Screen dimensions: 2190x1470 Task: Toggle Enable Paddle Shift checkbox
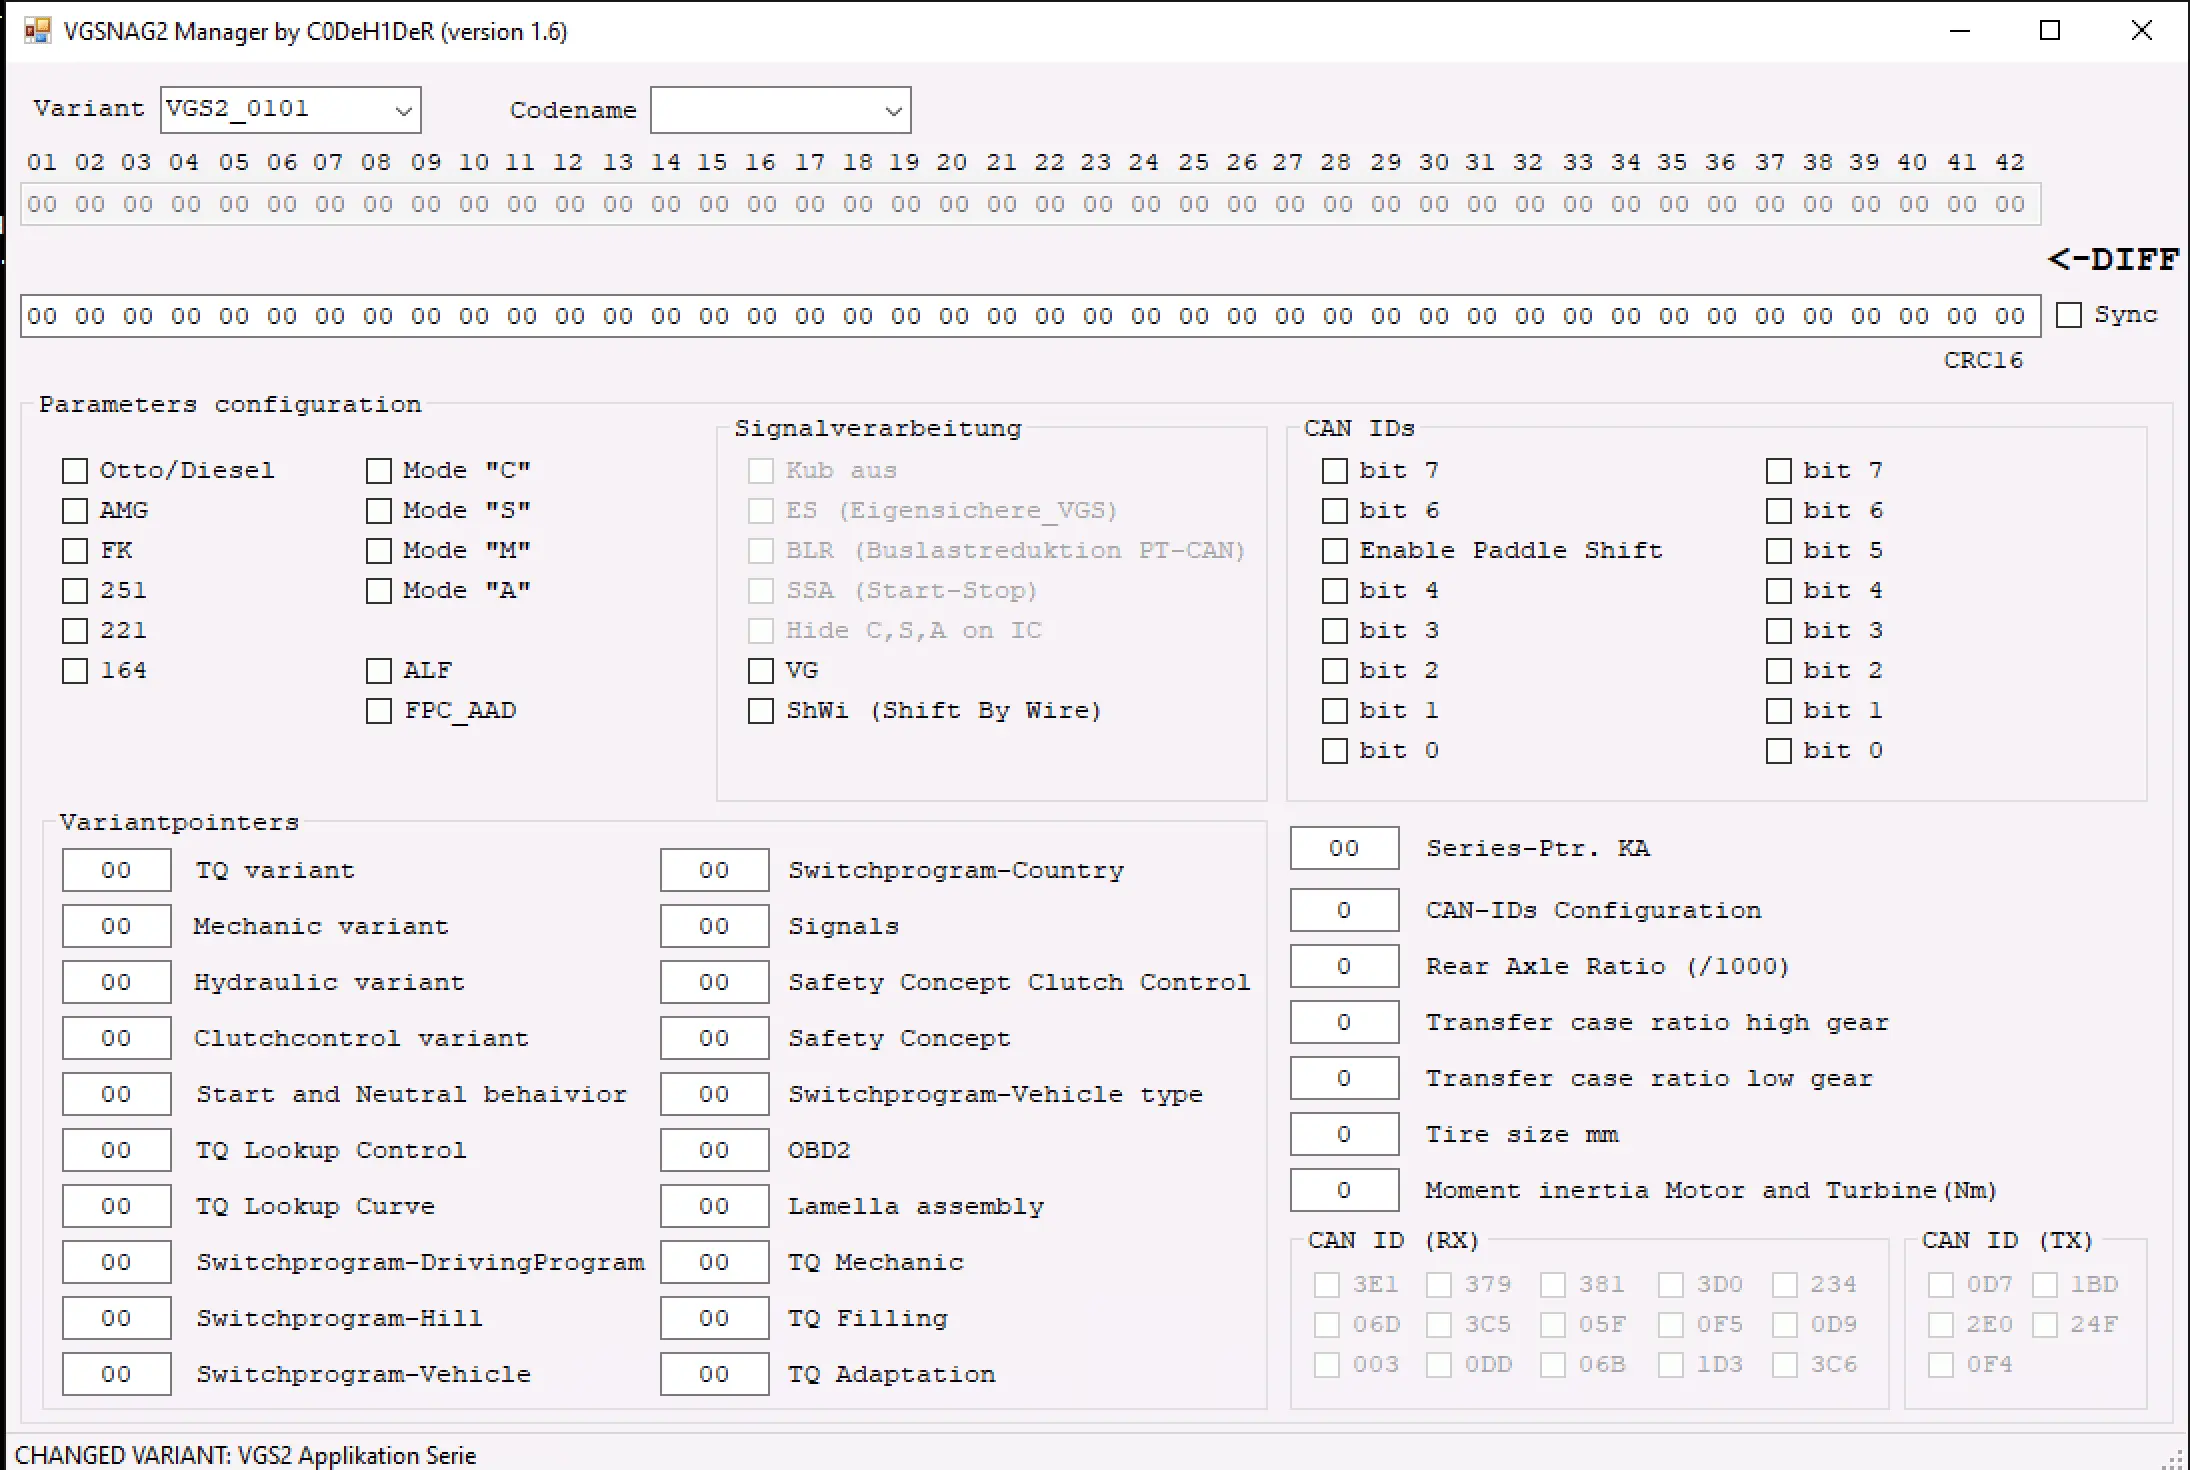click(1335, 551)
